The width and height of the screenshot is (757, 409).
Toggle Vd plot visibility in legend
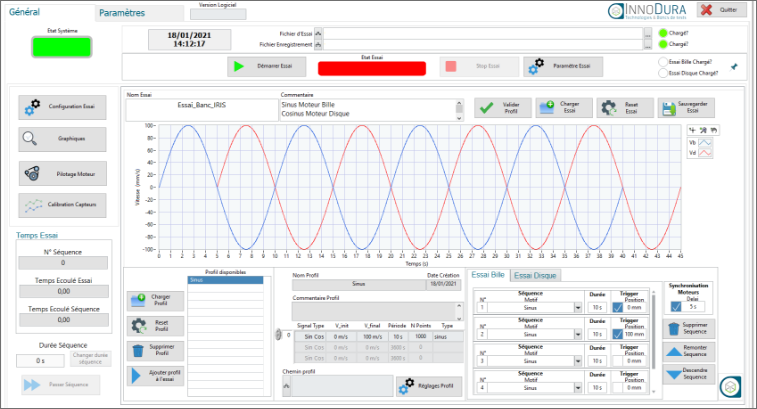click(x=705, y=153)
